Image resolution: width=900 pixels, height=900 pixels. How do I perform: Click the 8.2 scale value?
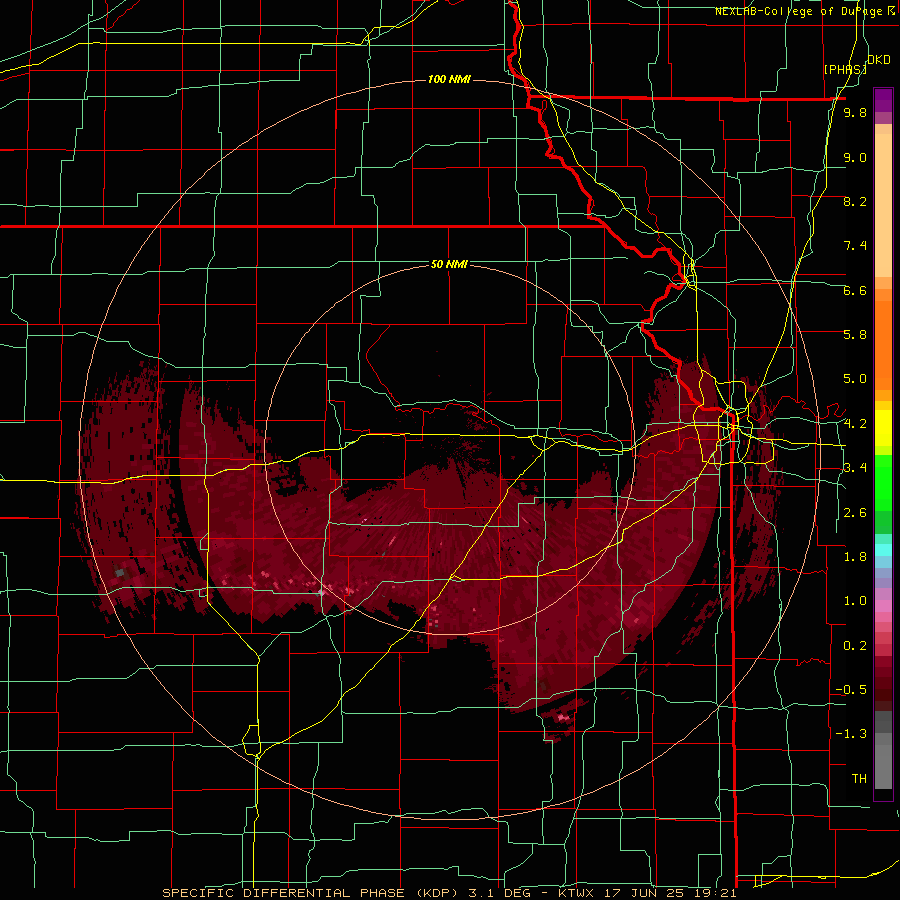pyautogui.click(x=855, y=201)
